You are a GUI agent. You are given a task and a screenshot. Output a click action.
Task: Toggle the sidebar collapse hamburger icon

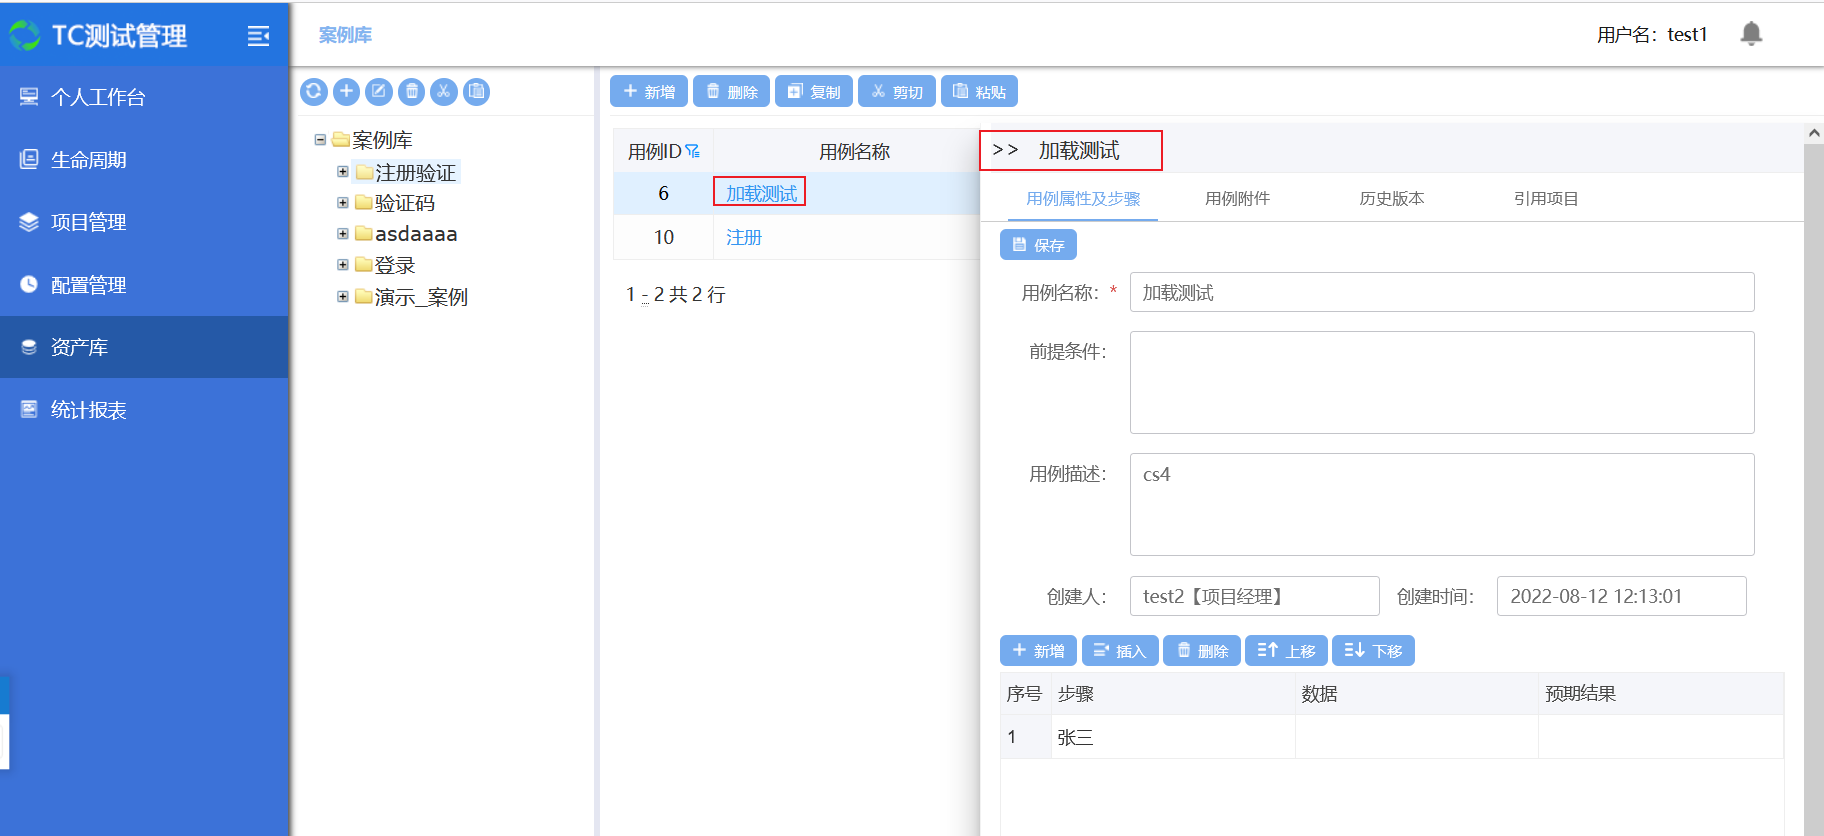[x=258, y=36]
